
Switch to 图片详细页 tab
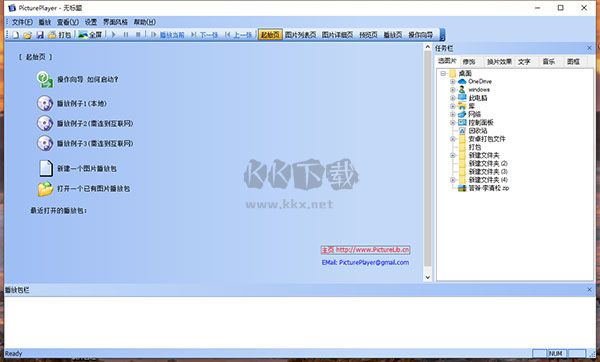click(337, 34)
